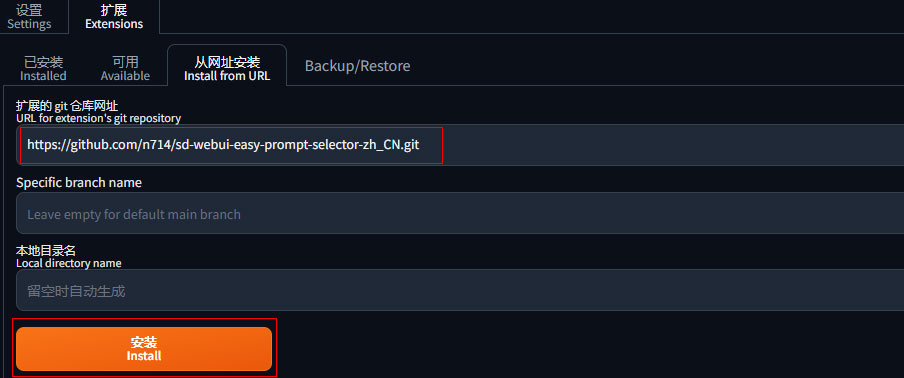904x378 pixels.
Task: Click the orange Install button
Action: [x=144, y=349]
